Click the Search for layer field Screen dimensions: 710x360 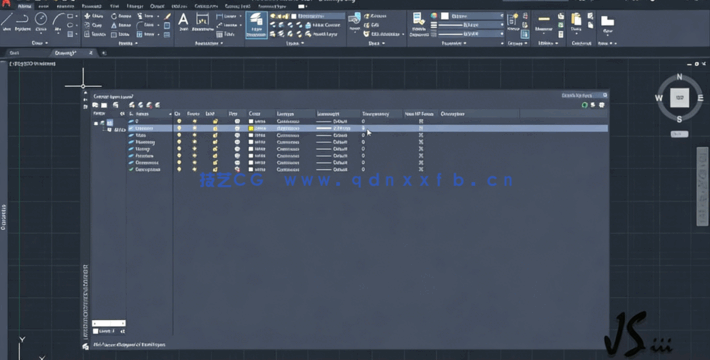584,96
